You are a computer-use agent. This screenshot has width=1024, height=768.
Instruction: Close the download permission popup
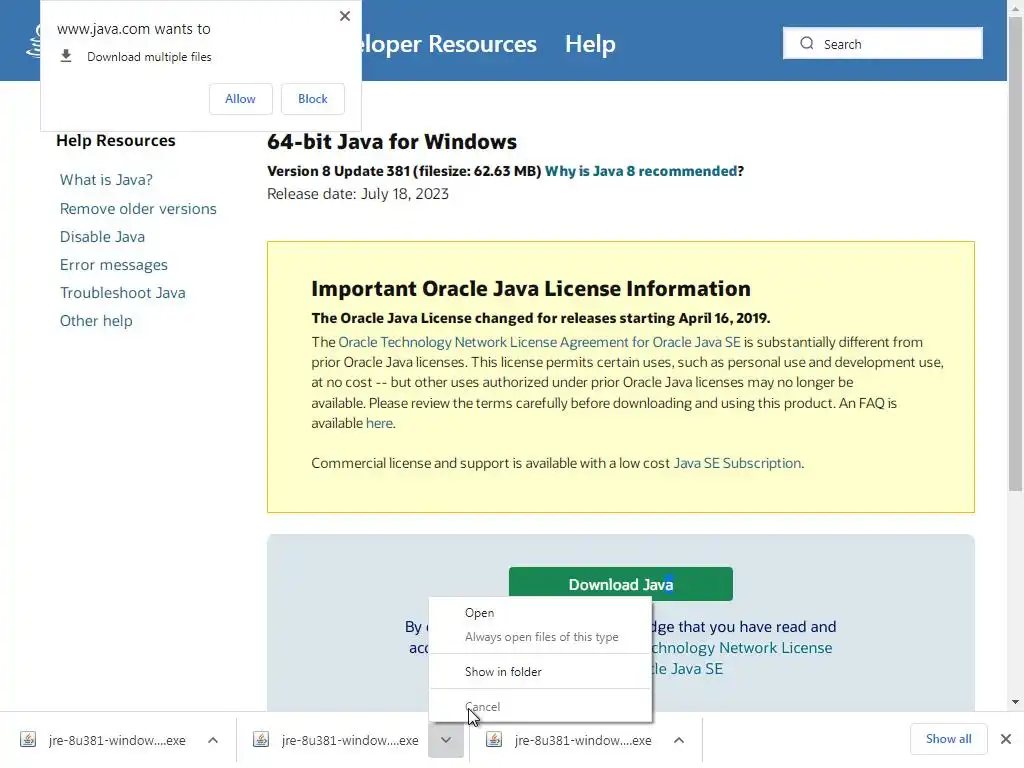[x=345, y=16]
